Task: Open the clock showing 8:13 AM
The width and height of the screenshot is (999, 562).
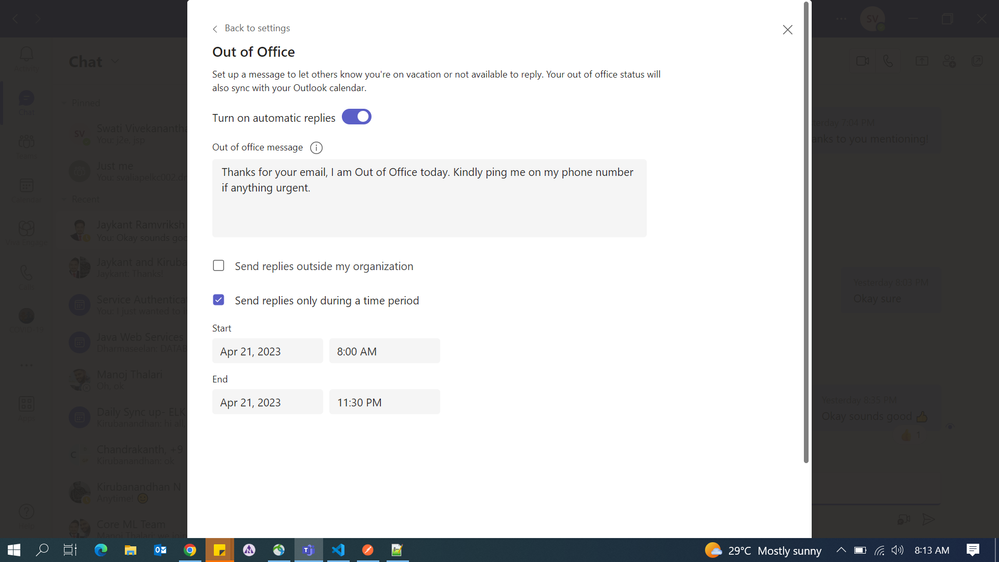Action: 931,550
